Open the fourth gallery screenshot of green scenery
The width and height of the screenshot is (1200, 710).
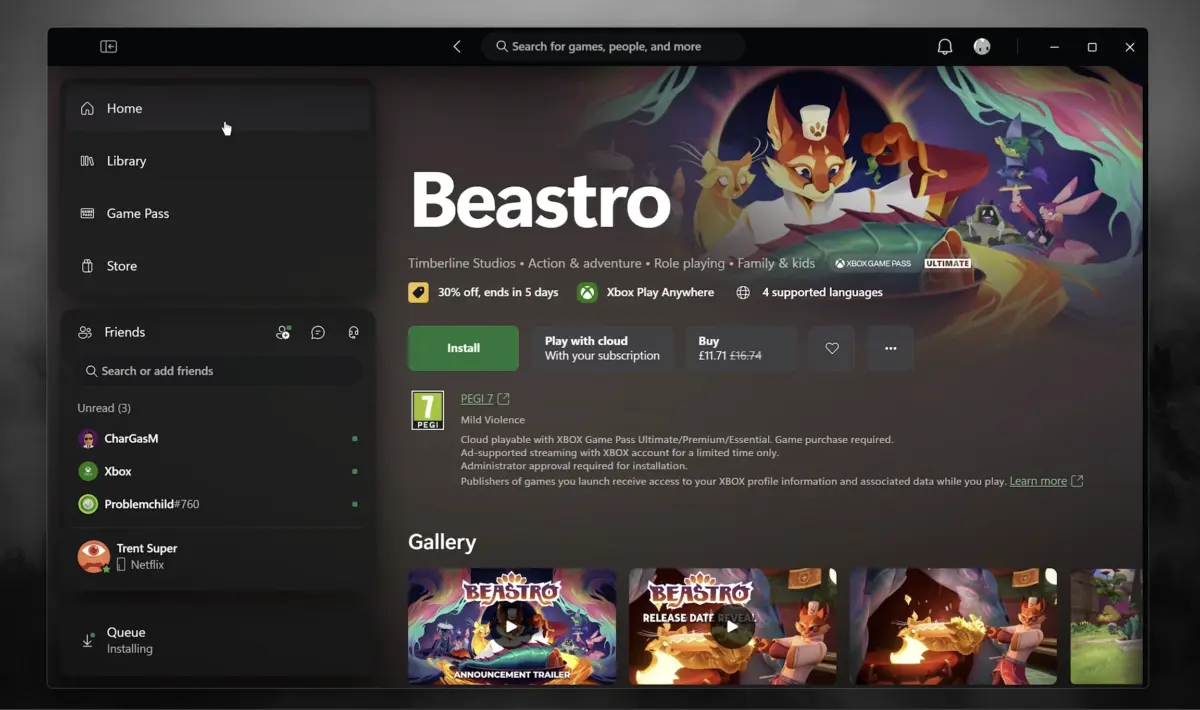coord(1105,627)
